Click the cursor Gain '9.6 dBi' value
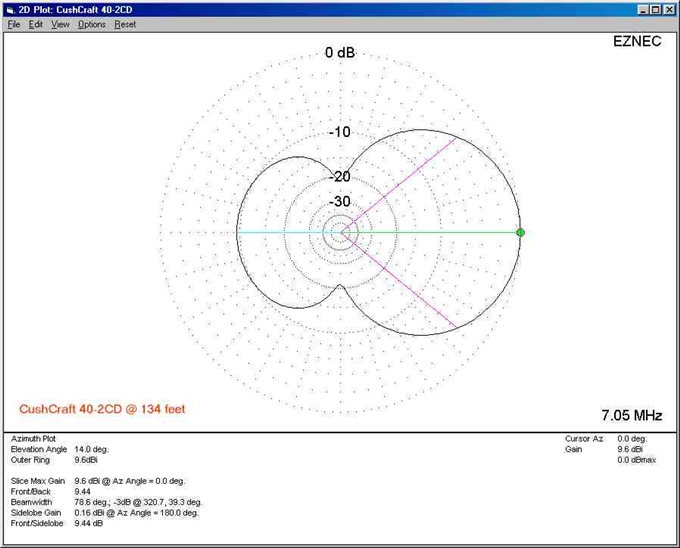Viewport: 680px width, 548px height. pos(630,449)
